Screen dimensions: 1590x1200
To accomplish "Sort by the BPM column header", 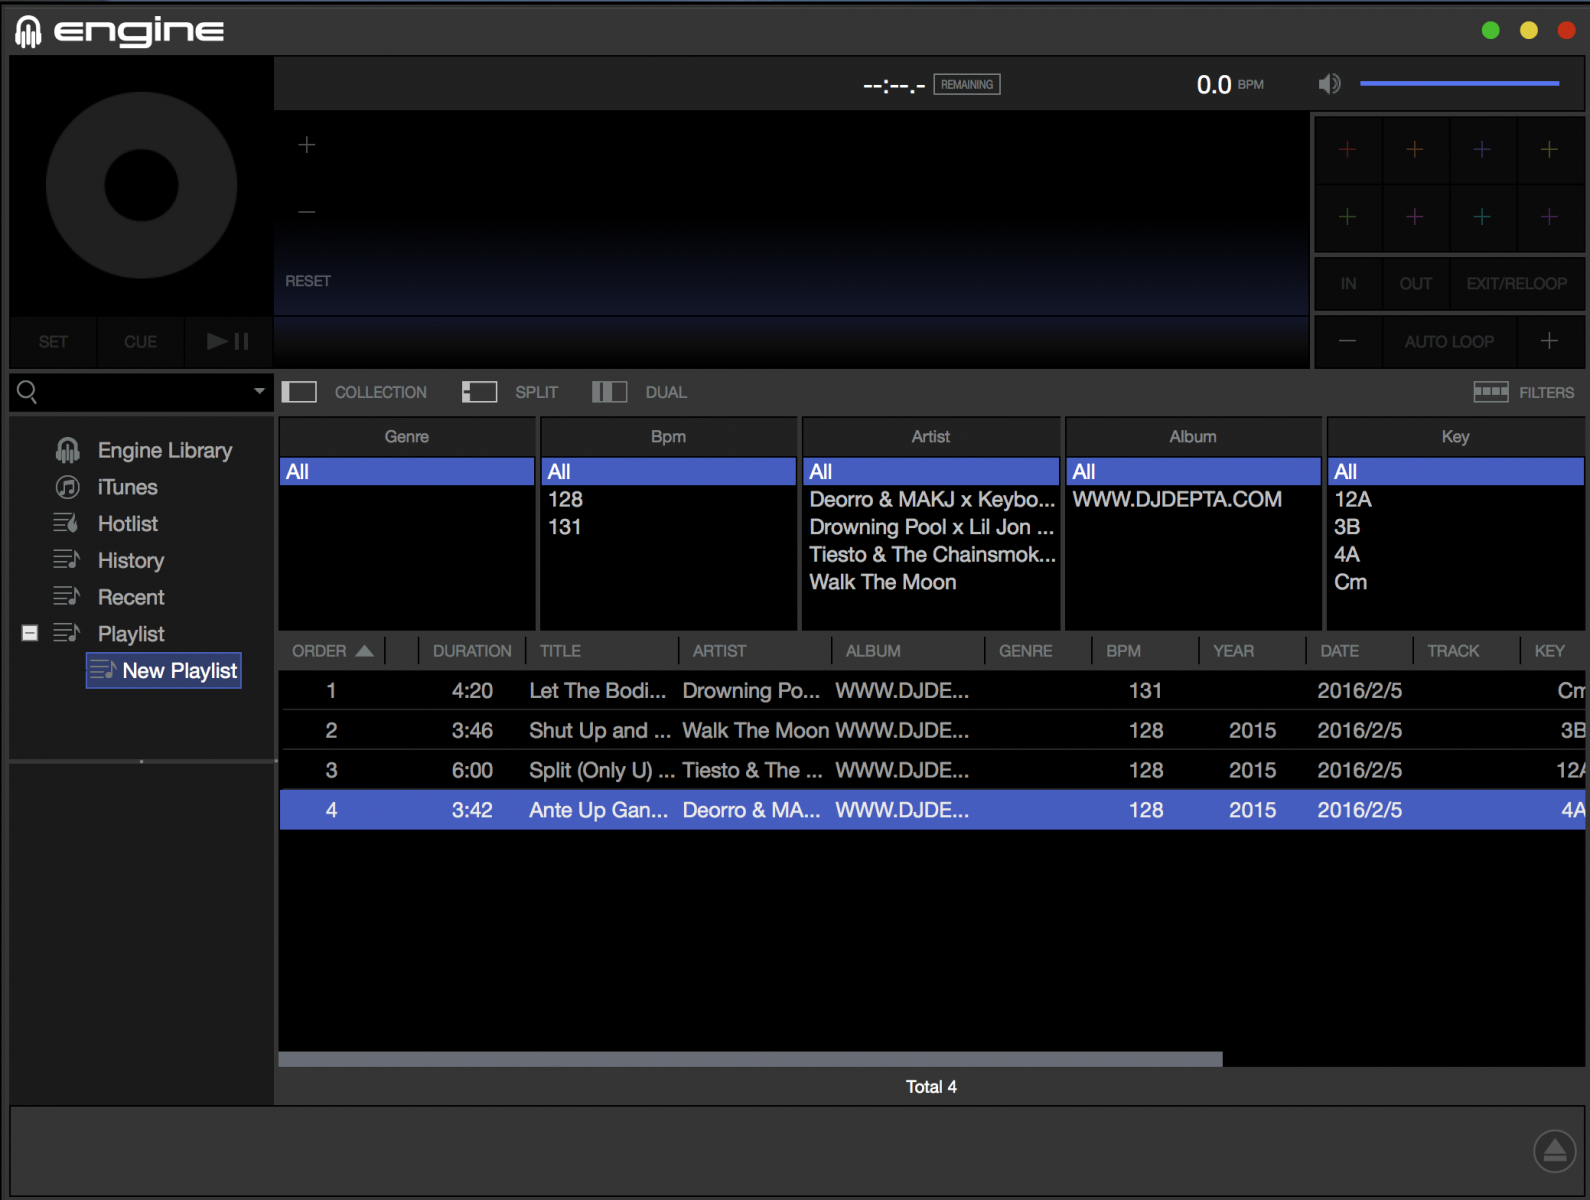I will pyautogui.click(x=1145, y=651).
